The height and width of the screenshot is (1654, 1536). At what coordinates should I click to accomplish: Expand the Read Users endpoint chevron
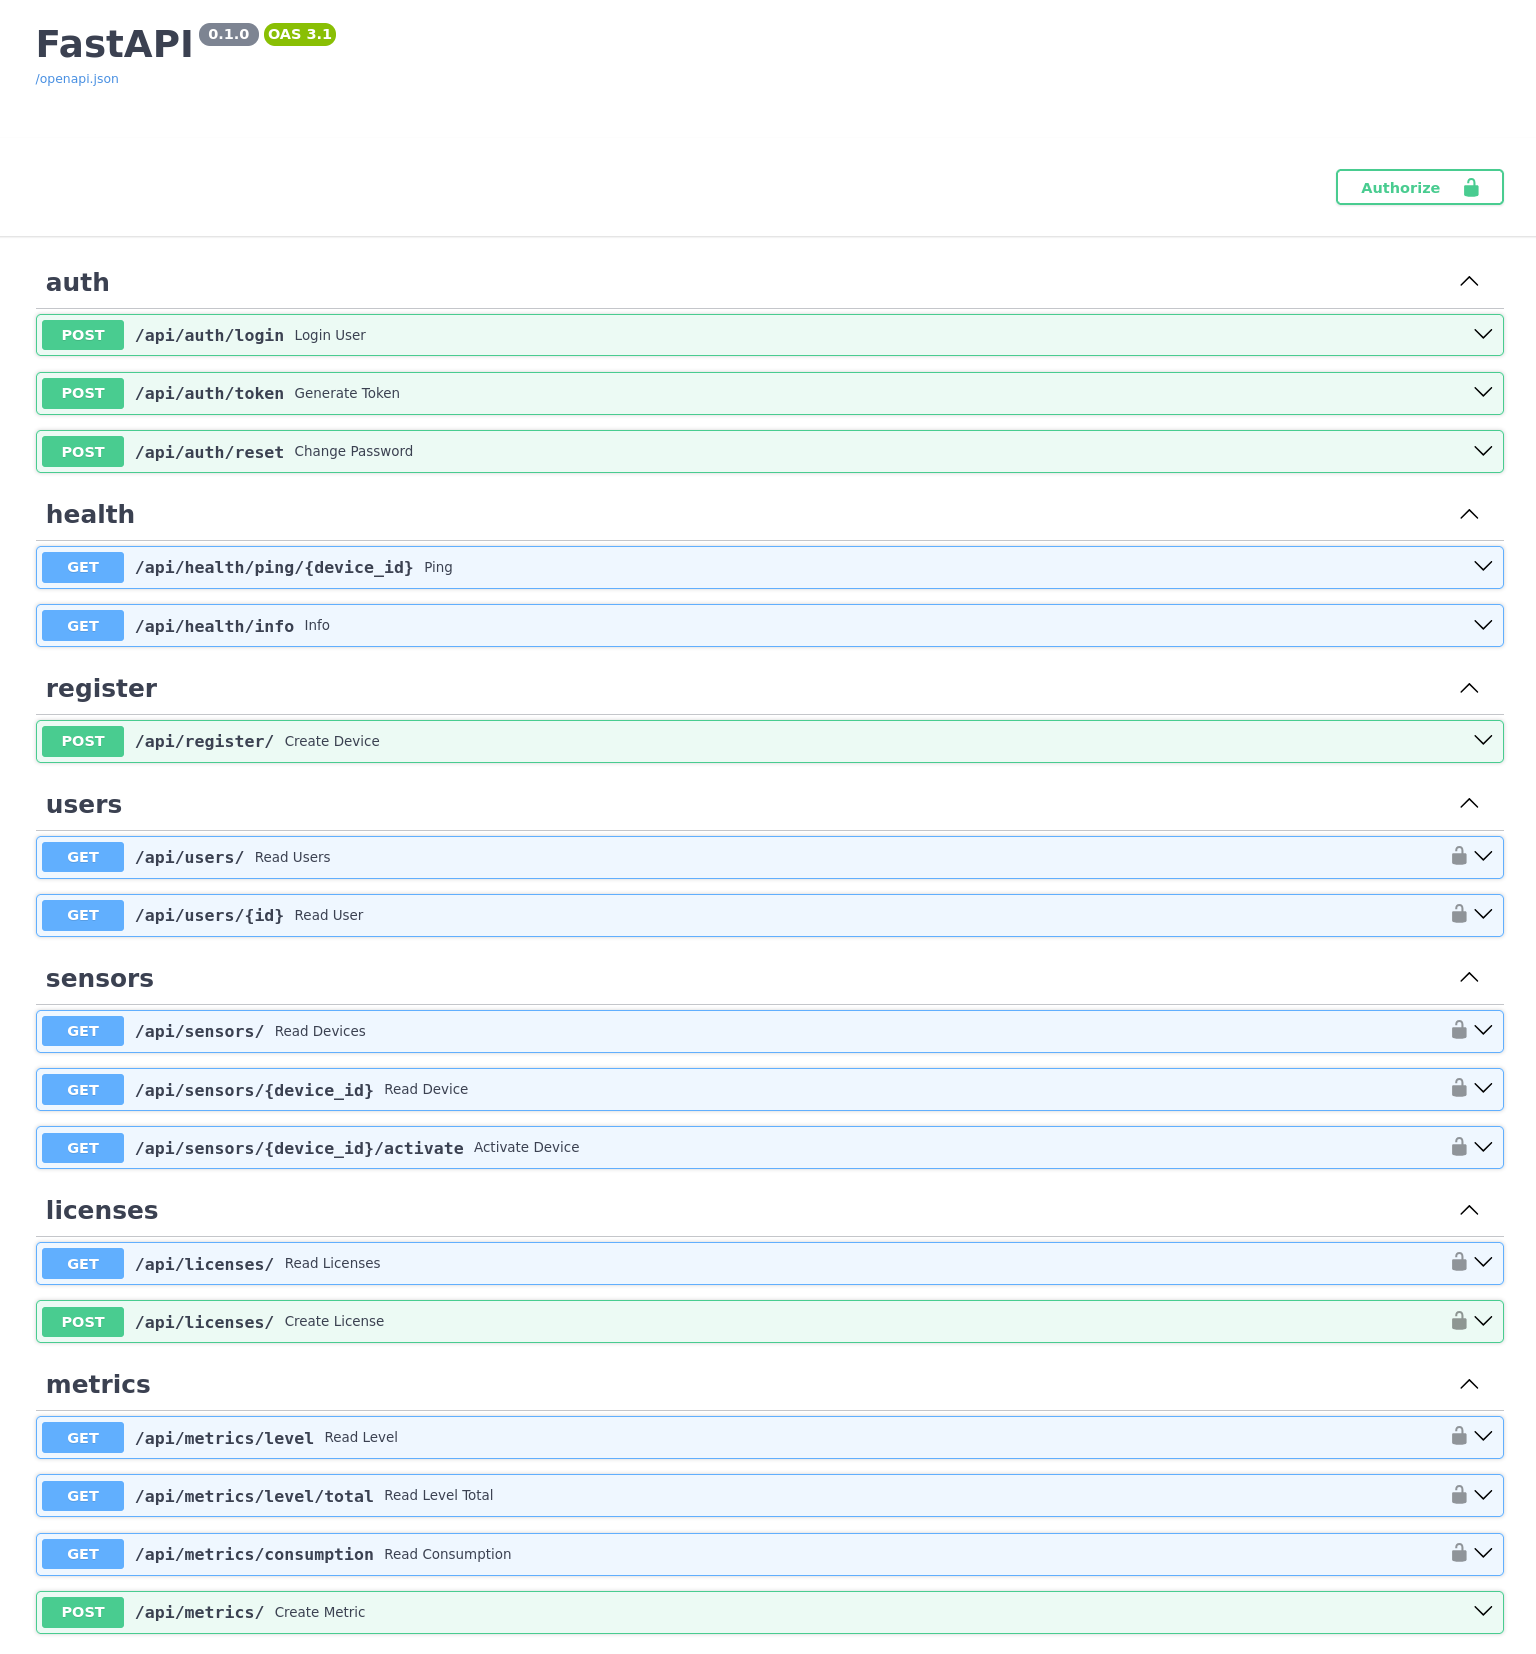click(x=1483, y=856)
